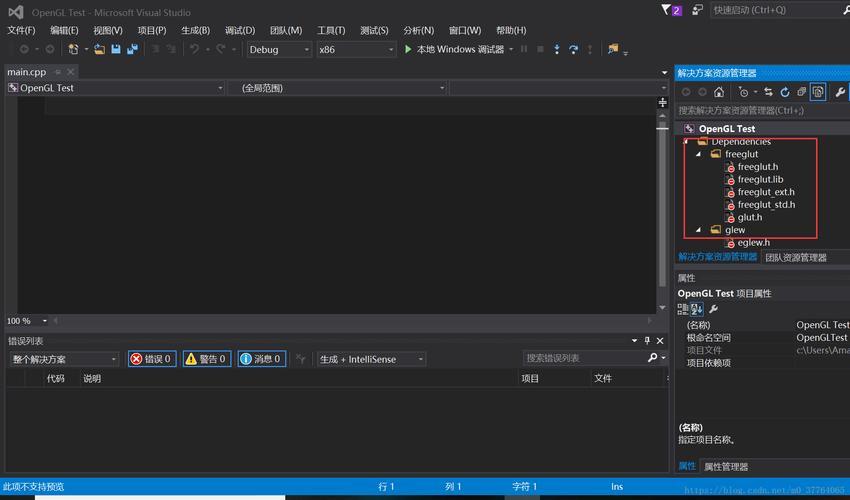Toggle alphabetical sort in Properties panel

(x=697, y=309)
